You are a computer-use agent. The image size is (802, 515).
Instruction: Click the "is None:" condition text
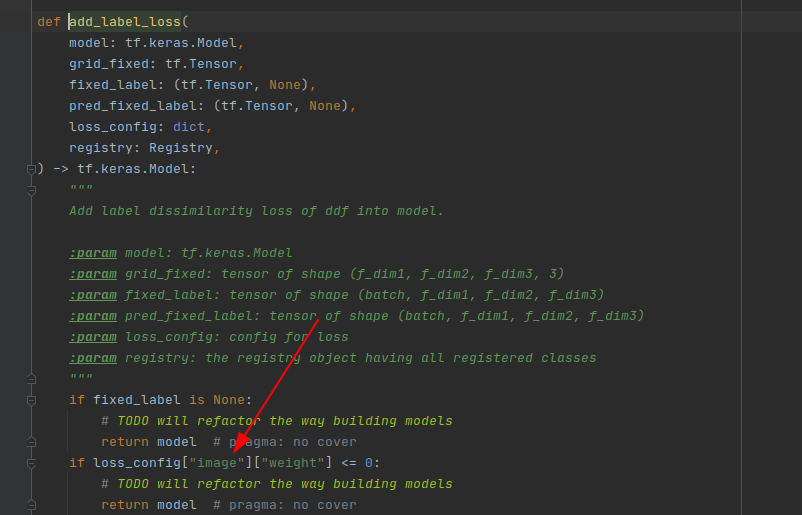coord(220,400)
